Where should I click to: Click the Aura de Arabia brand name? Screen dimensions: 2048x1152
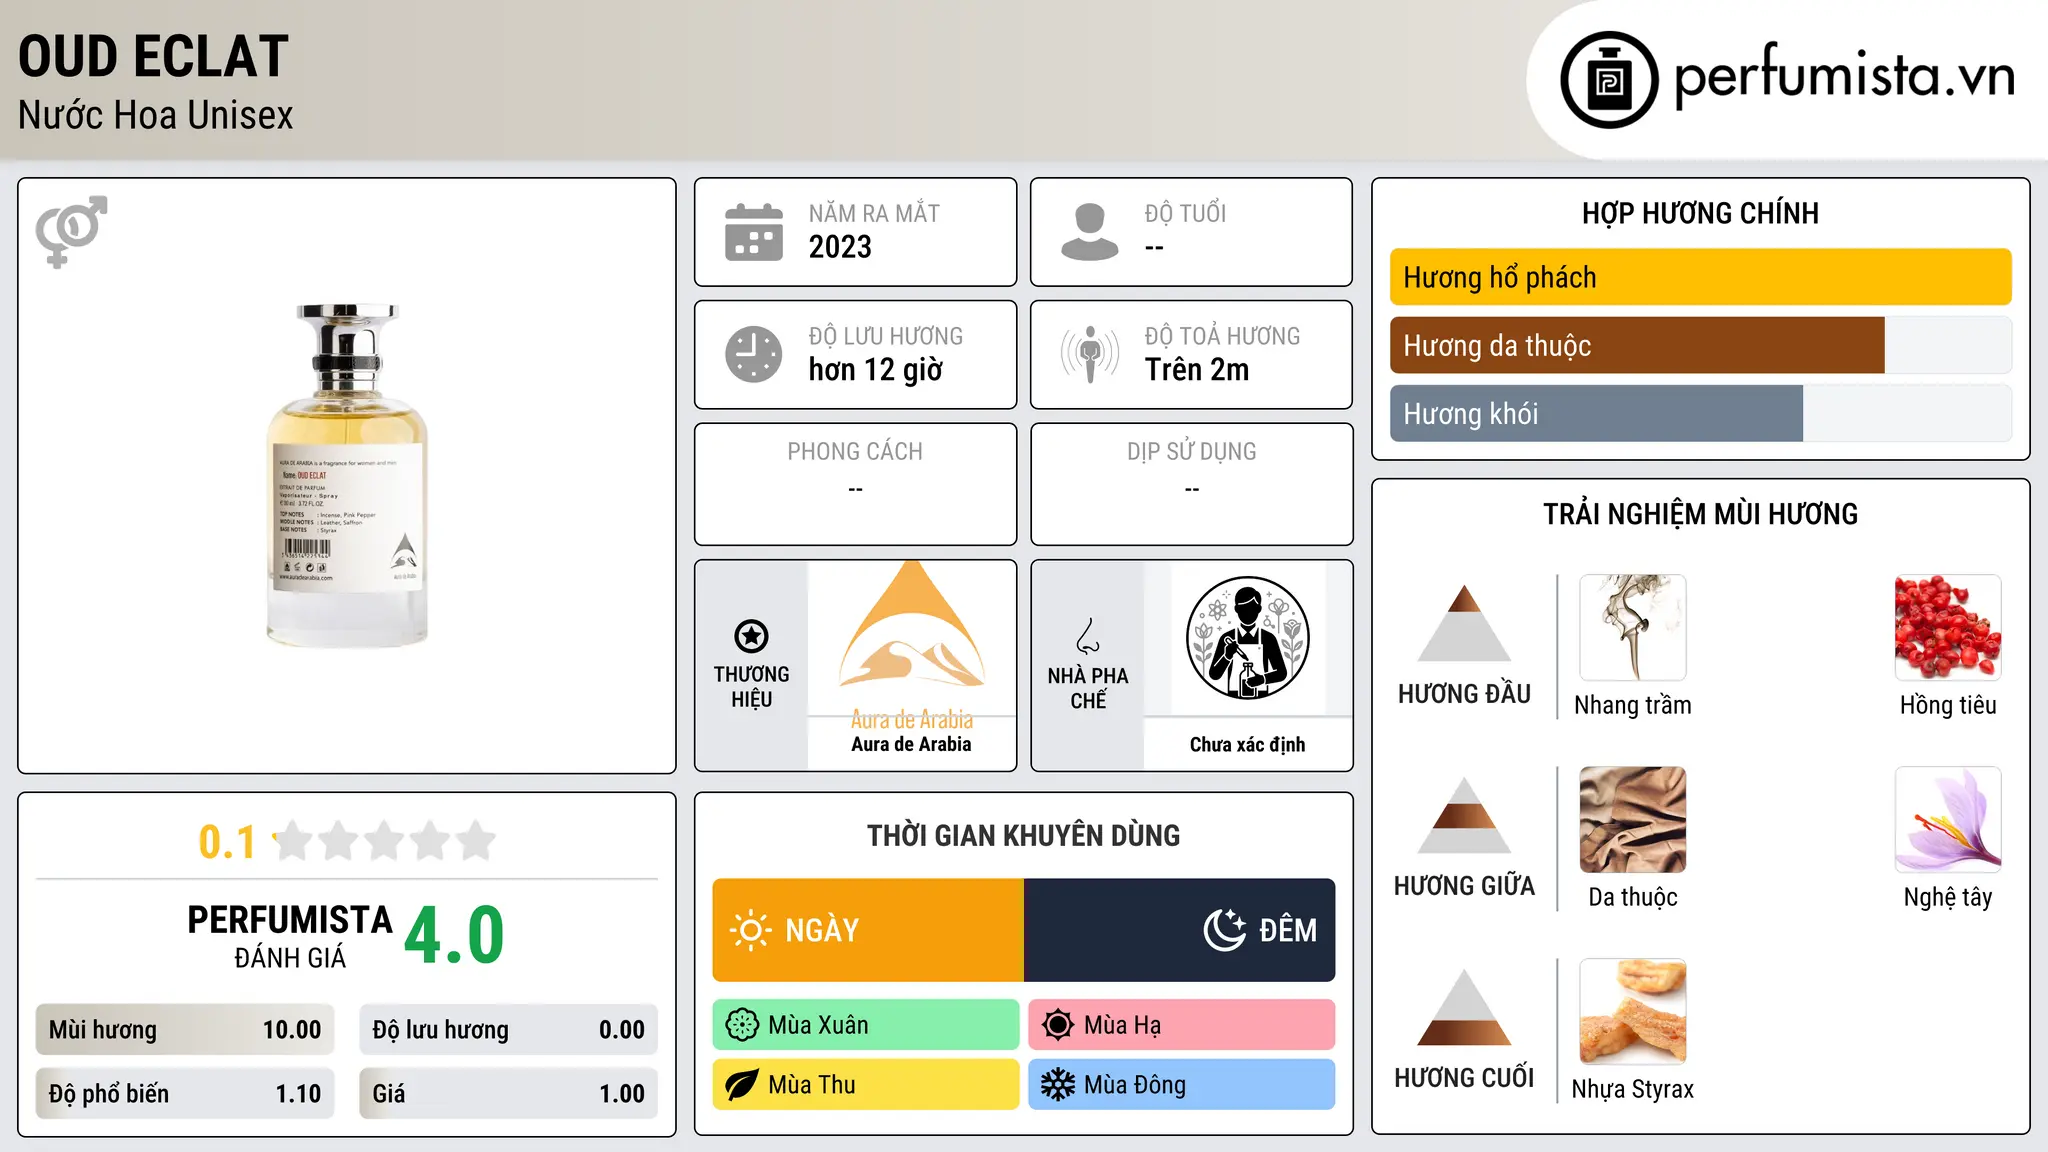coord(912,744)
